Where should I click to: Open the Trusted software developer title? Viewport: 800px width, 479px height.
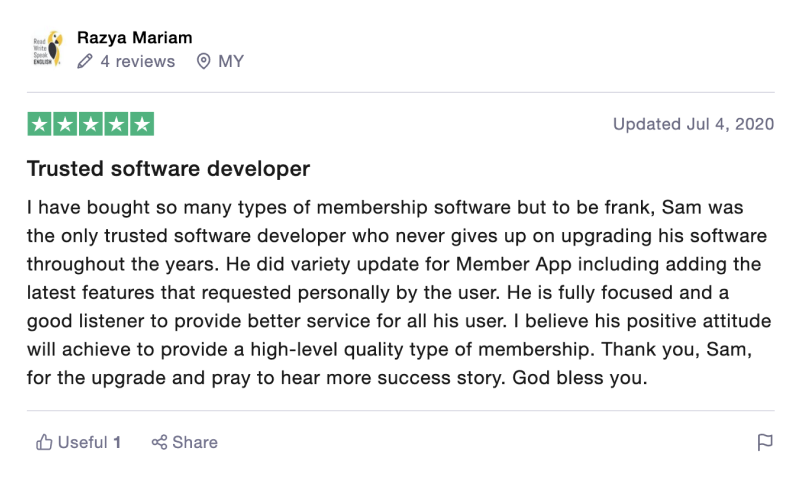[x=168, y=169]
